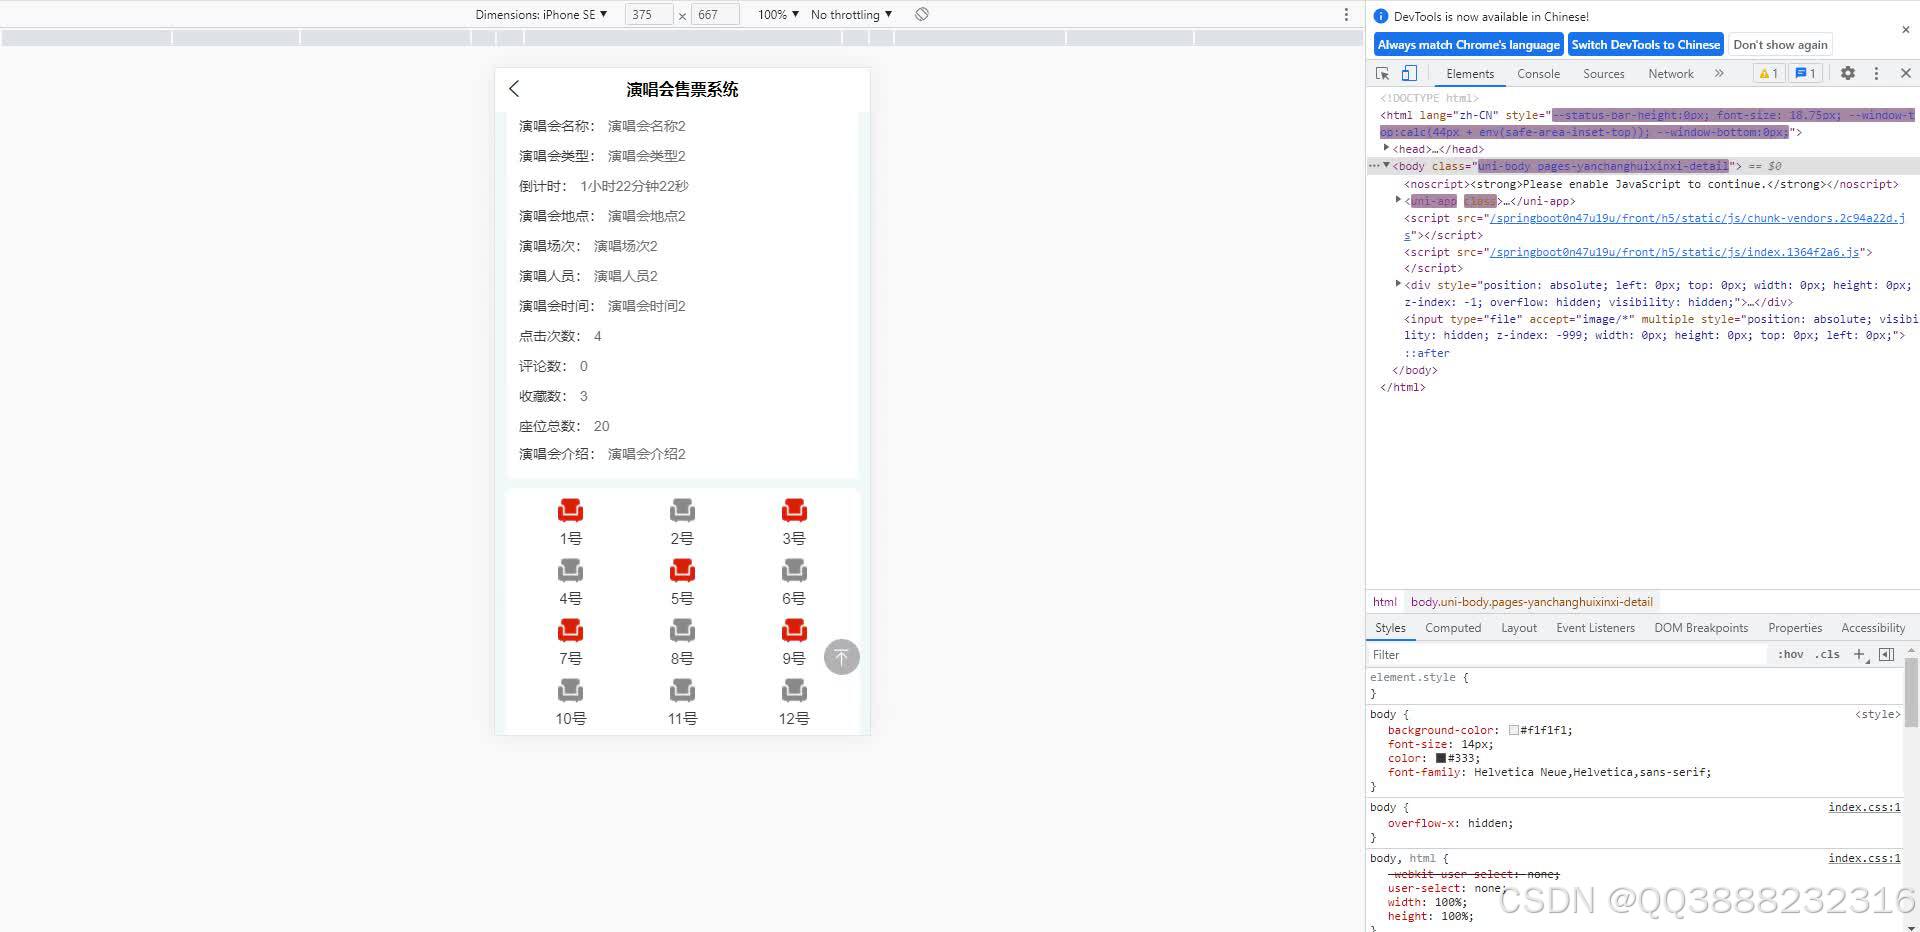Open the Event Listeners tab
Viewport: 1920px width, 932px height.
tap(1595, 628)
